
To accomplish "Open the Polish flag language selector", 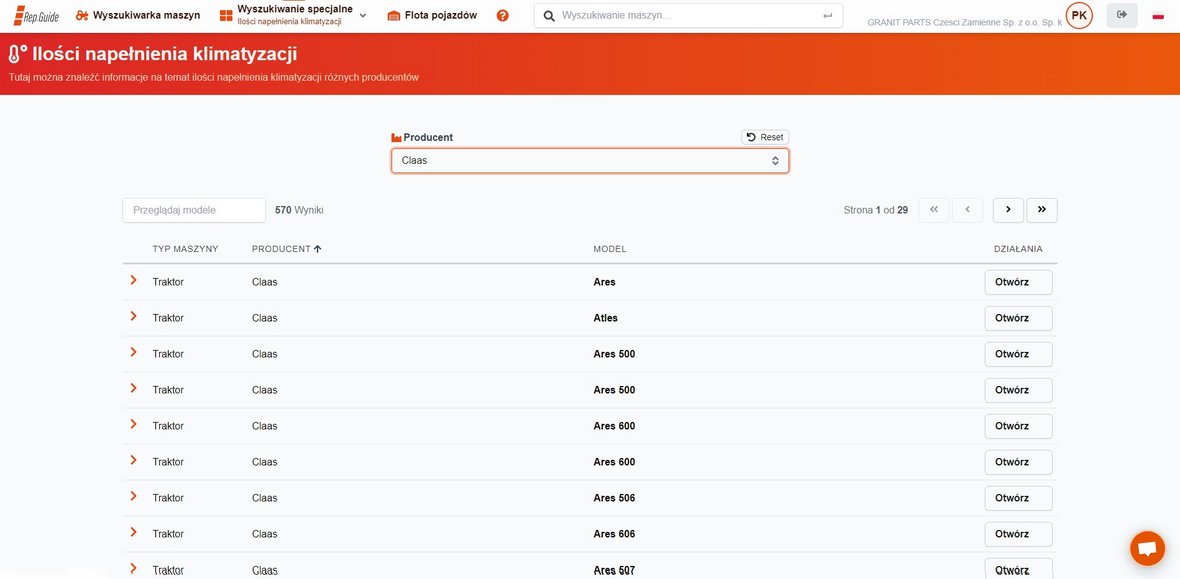I will [1159, 16].
